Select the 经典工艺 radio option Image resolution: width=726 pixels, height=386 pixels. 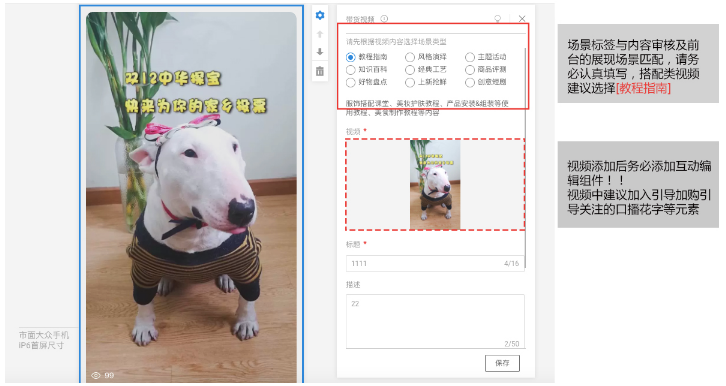click(410, 69)
